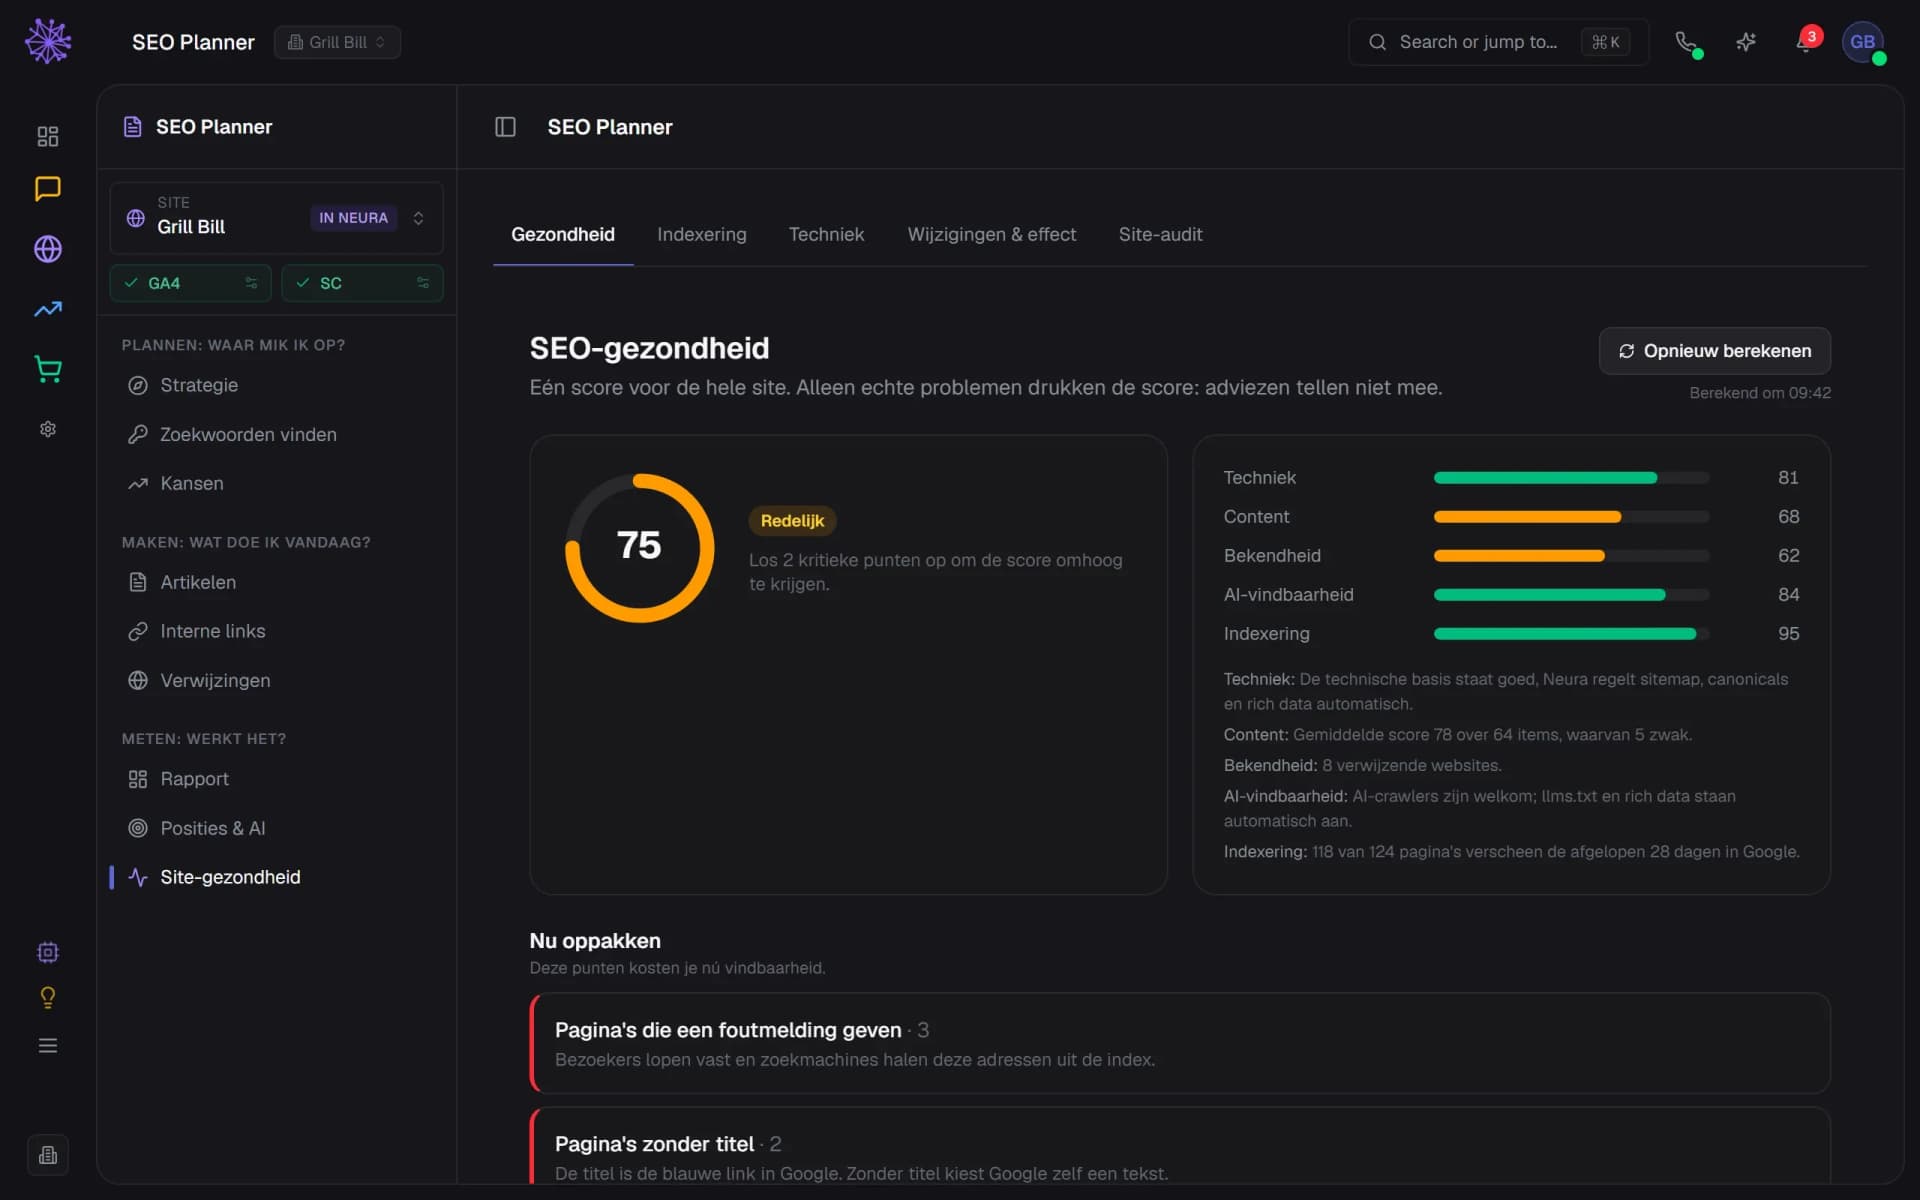Click the Content progress bar
1920x1200 pixels.
[x=1571, y=517]
